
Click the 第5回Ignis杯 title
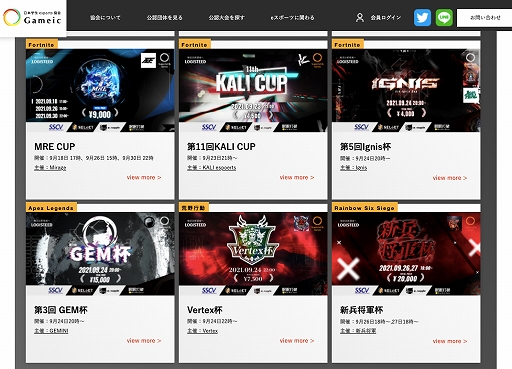click(365, 147)
